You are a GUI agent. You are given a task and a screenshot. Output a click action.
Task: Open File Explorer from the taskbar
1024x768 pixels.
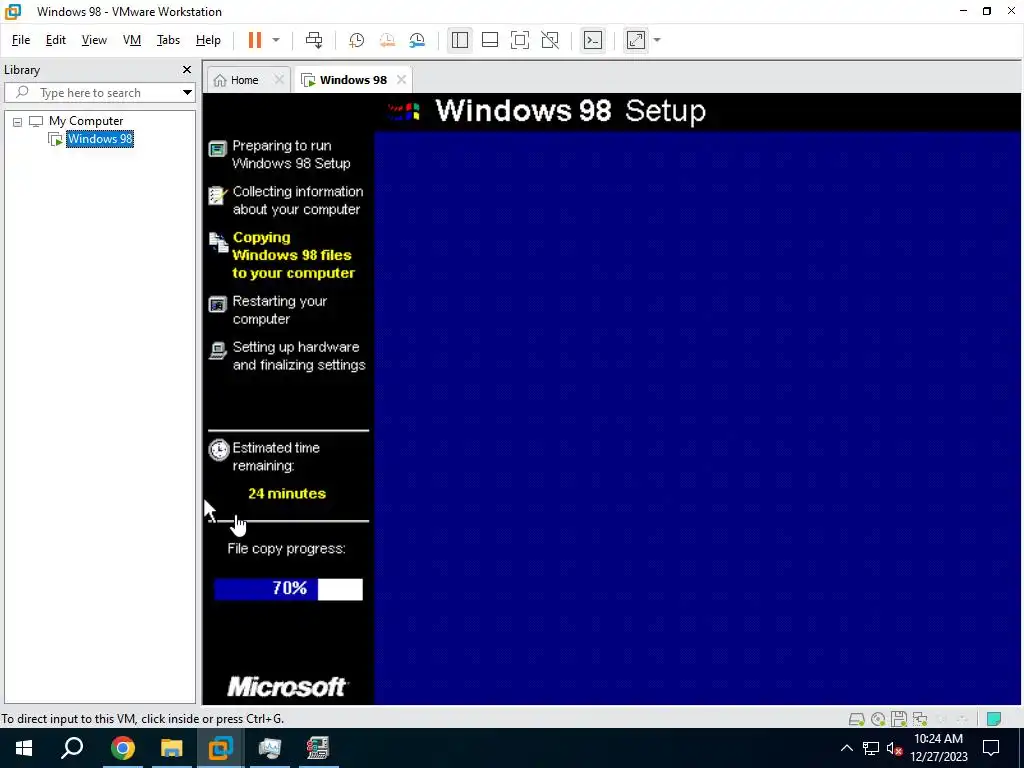point(172,748)
